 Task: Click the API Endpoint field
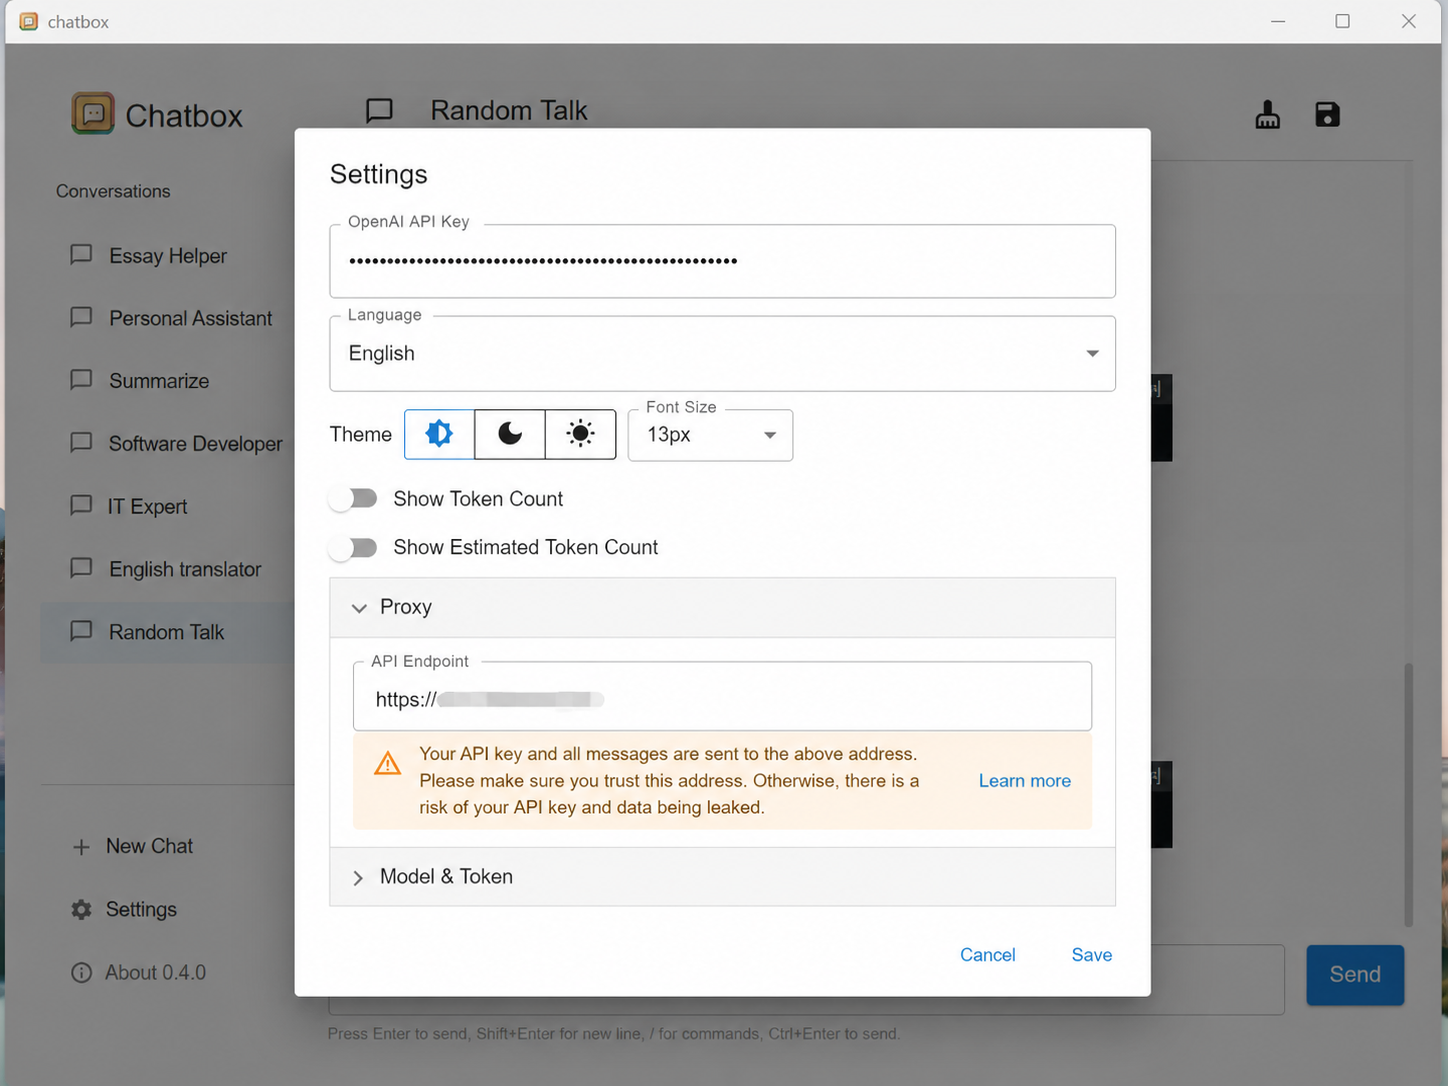(722, 696)
